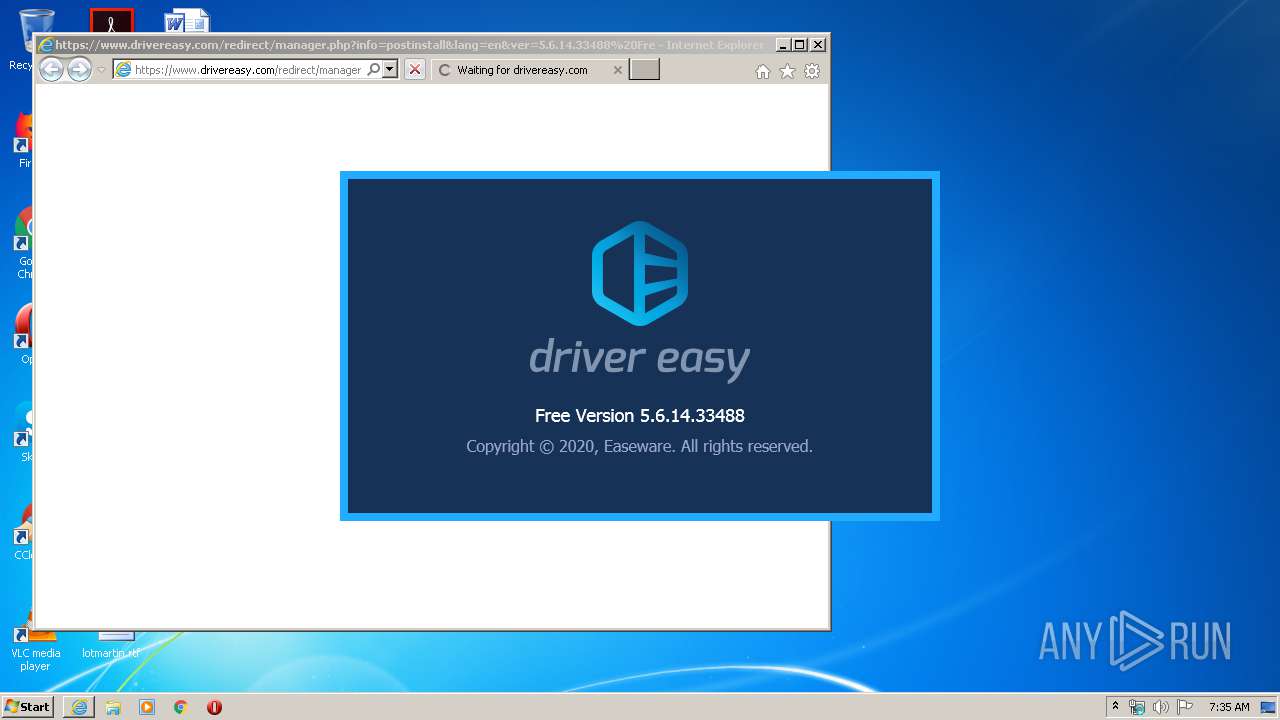Image resolution: width=1280 pixels, height=720 pixels.
Task: Minimize the Internet Explorer window
Action: 783,45
